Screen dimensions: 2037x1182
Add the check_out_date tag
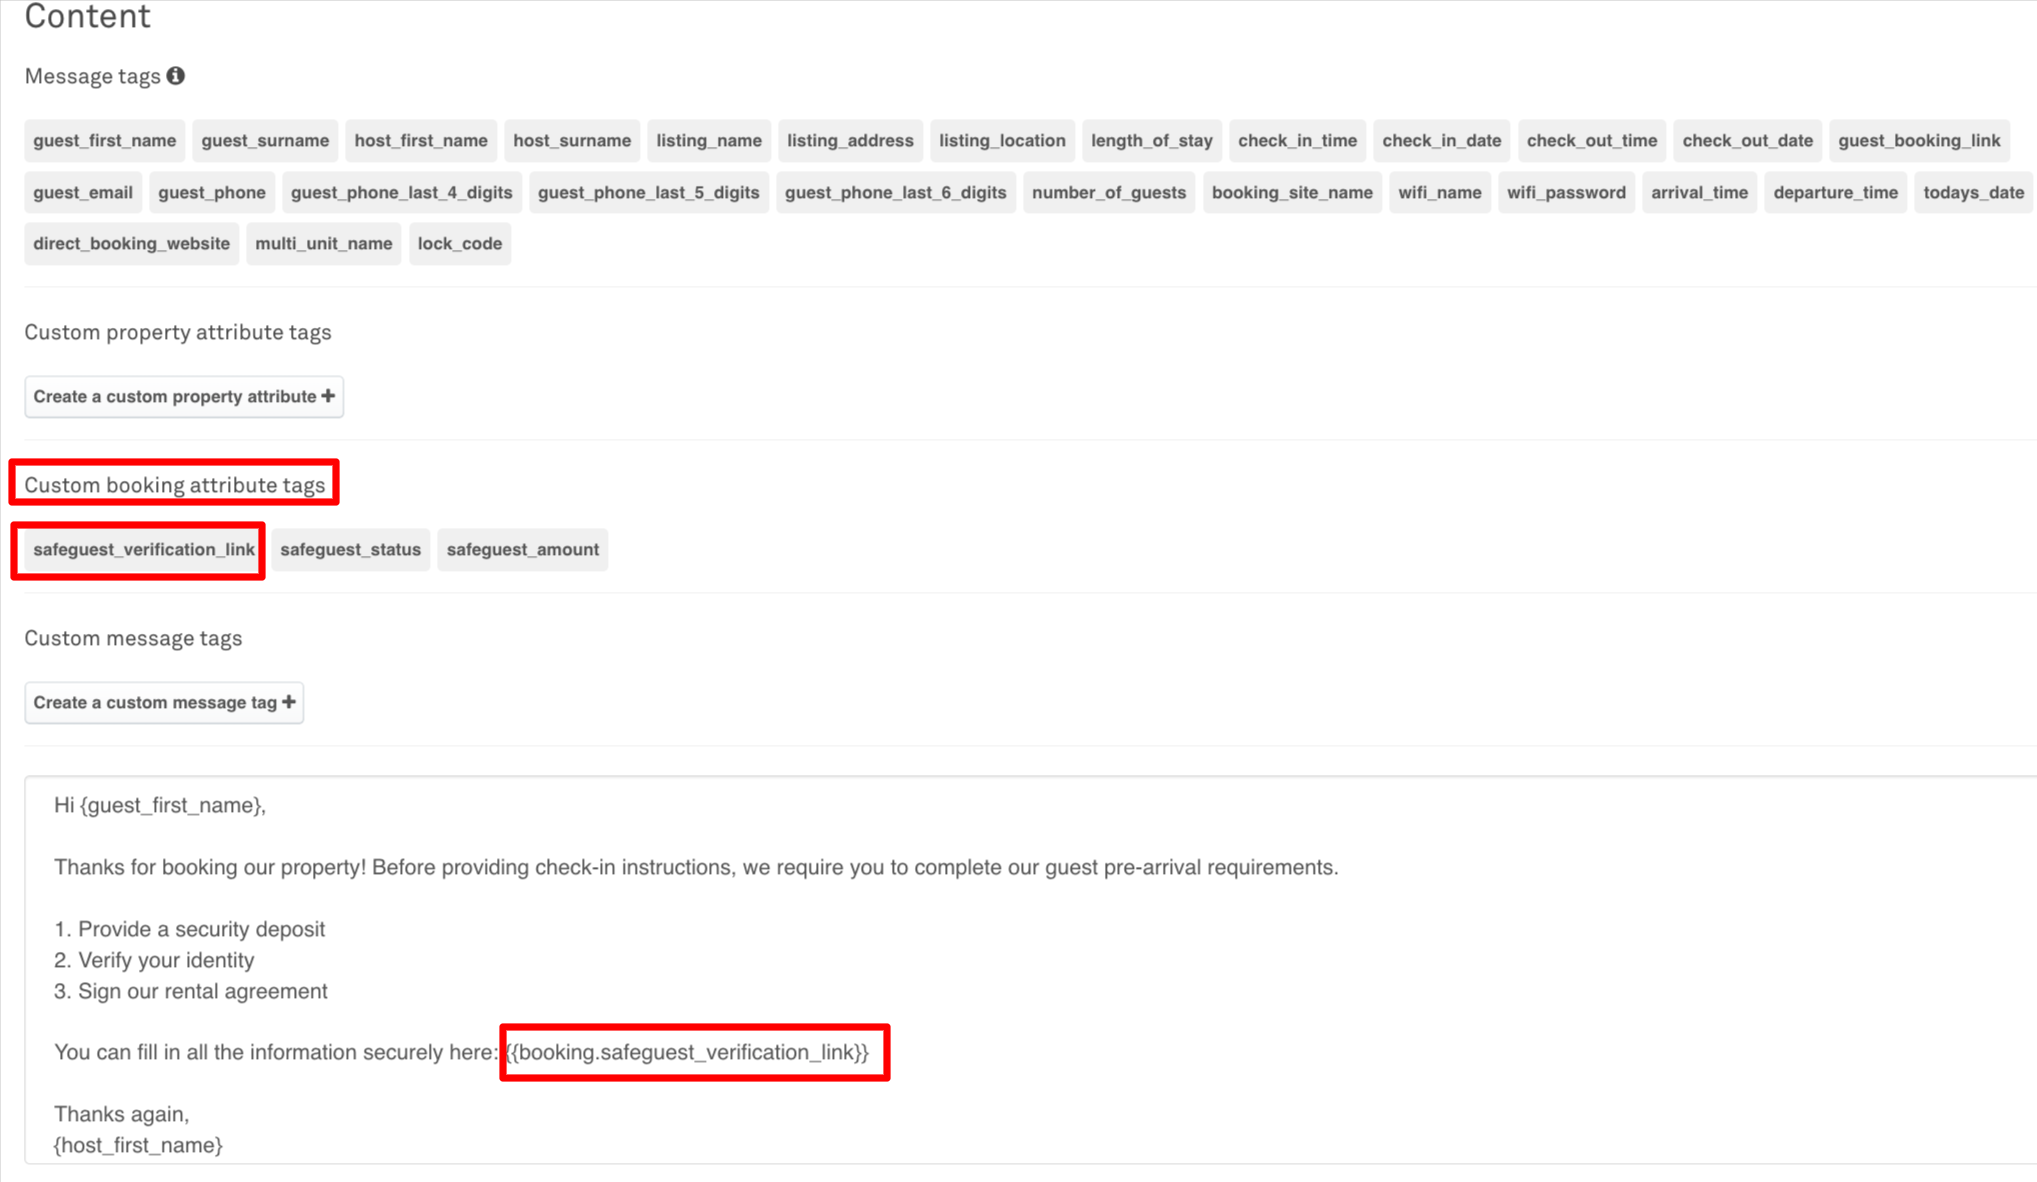(1747, 141)
